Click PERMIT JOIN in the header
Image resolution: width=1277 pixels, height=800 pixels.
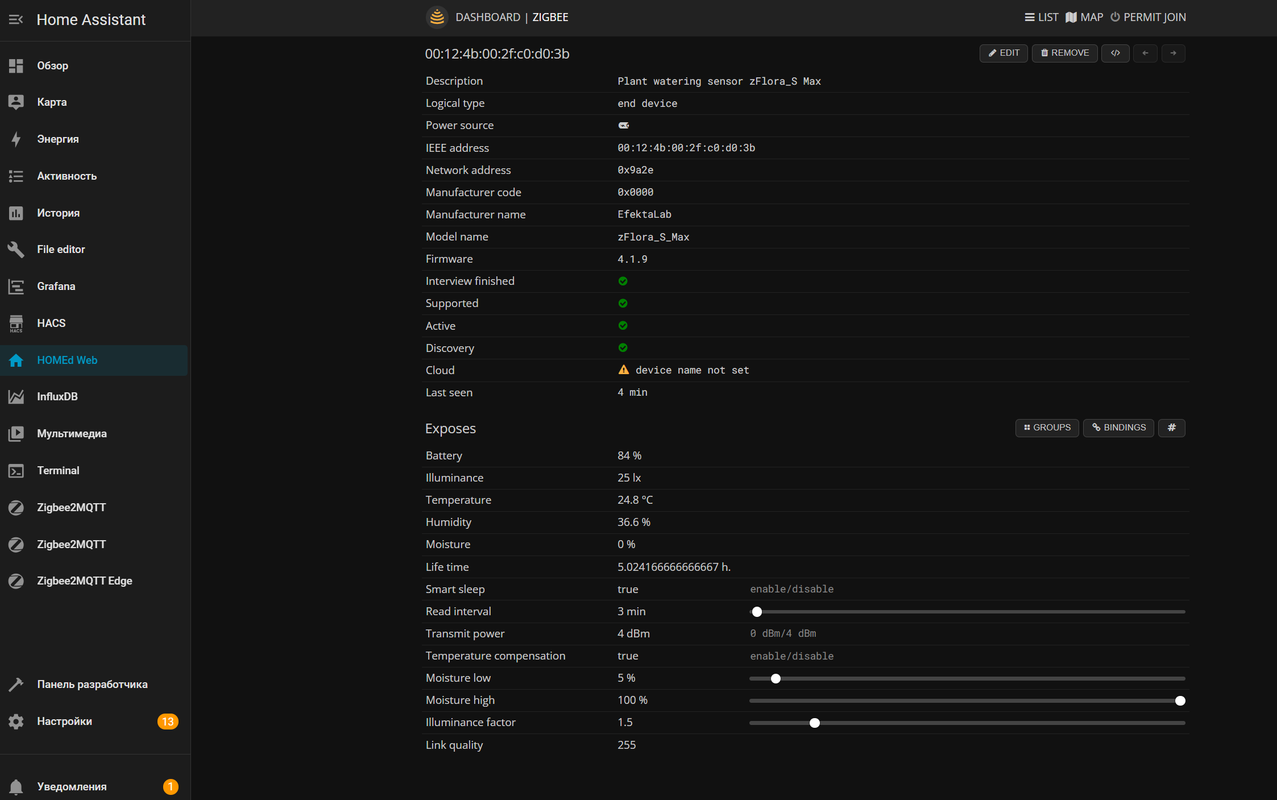tap(1148, 17)
